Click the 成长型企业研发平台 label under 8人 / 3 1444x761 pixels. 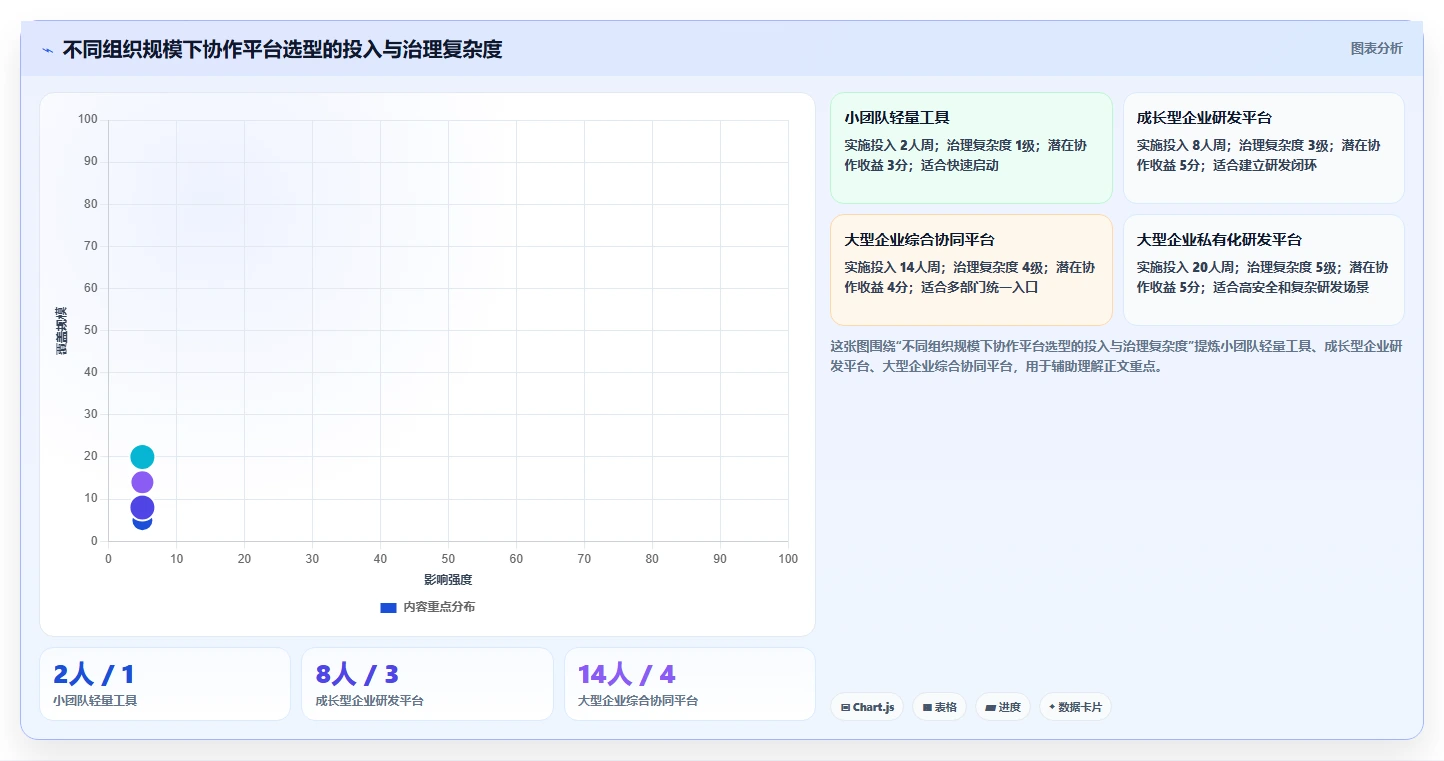(369, 700)
